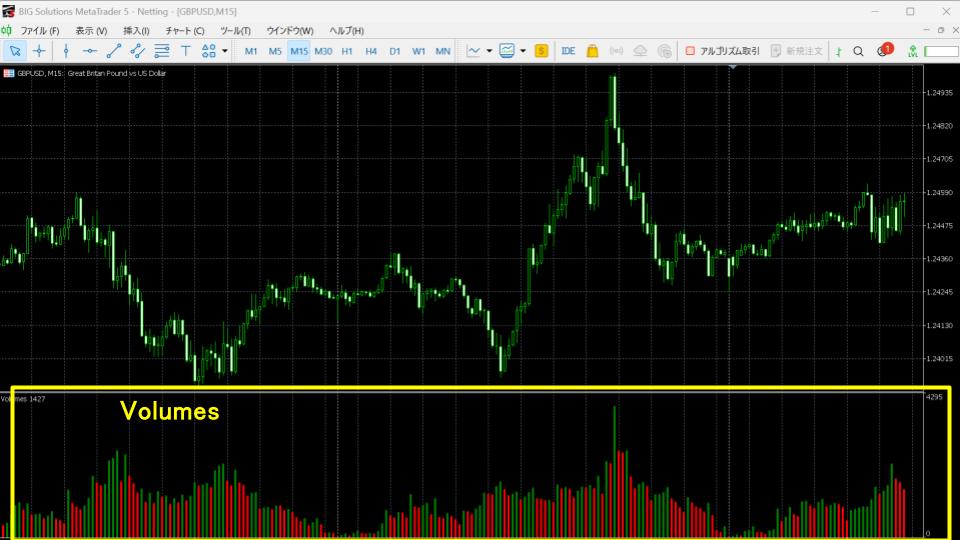Open the ウインドウ (W) menu
The image size is (960, 540).
[290, 31]
